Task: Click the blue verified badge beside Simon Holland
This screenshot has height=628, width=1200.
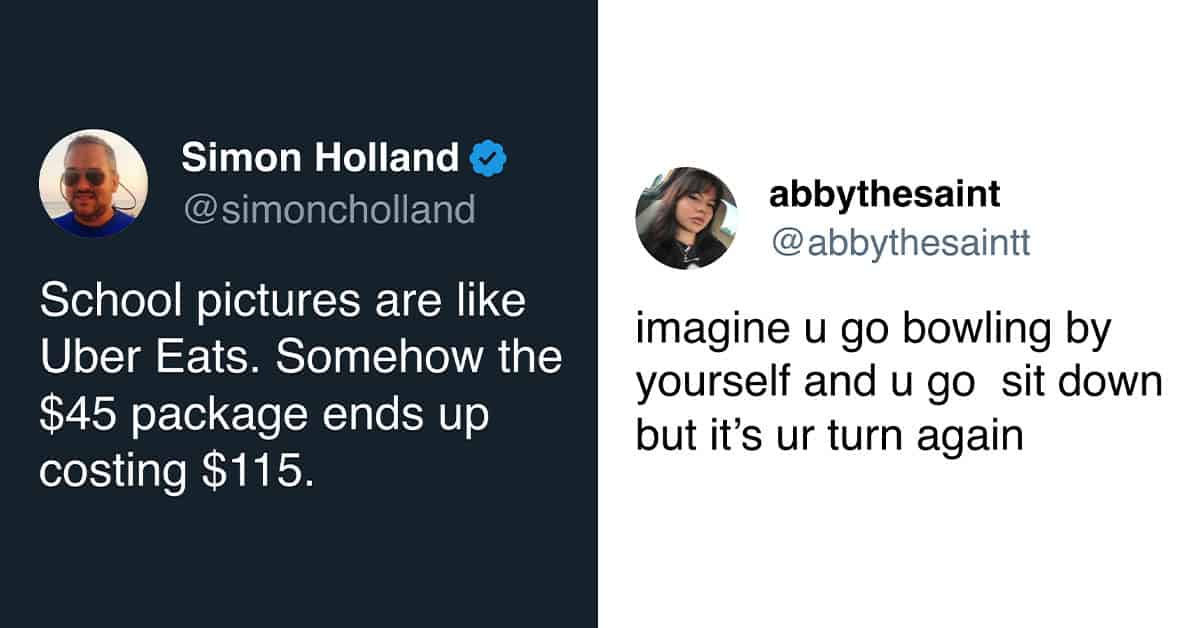Action: point(489,159)
